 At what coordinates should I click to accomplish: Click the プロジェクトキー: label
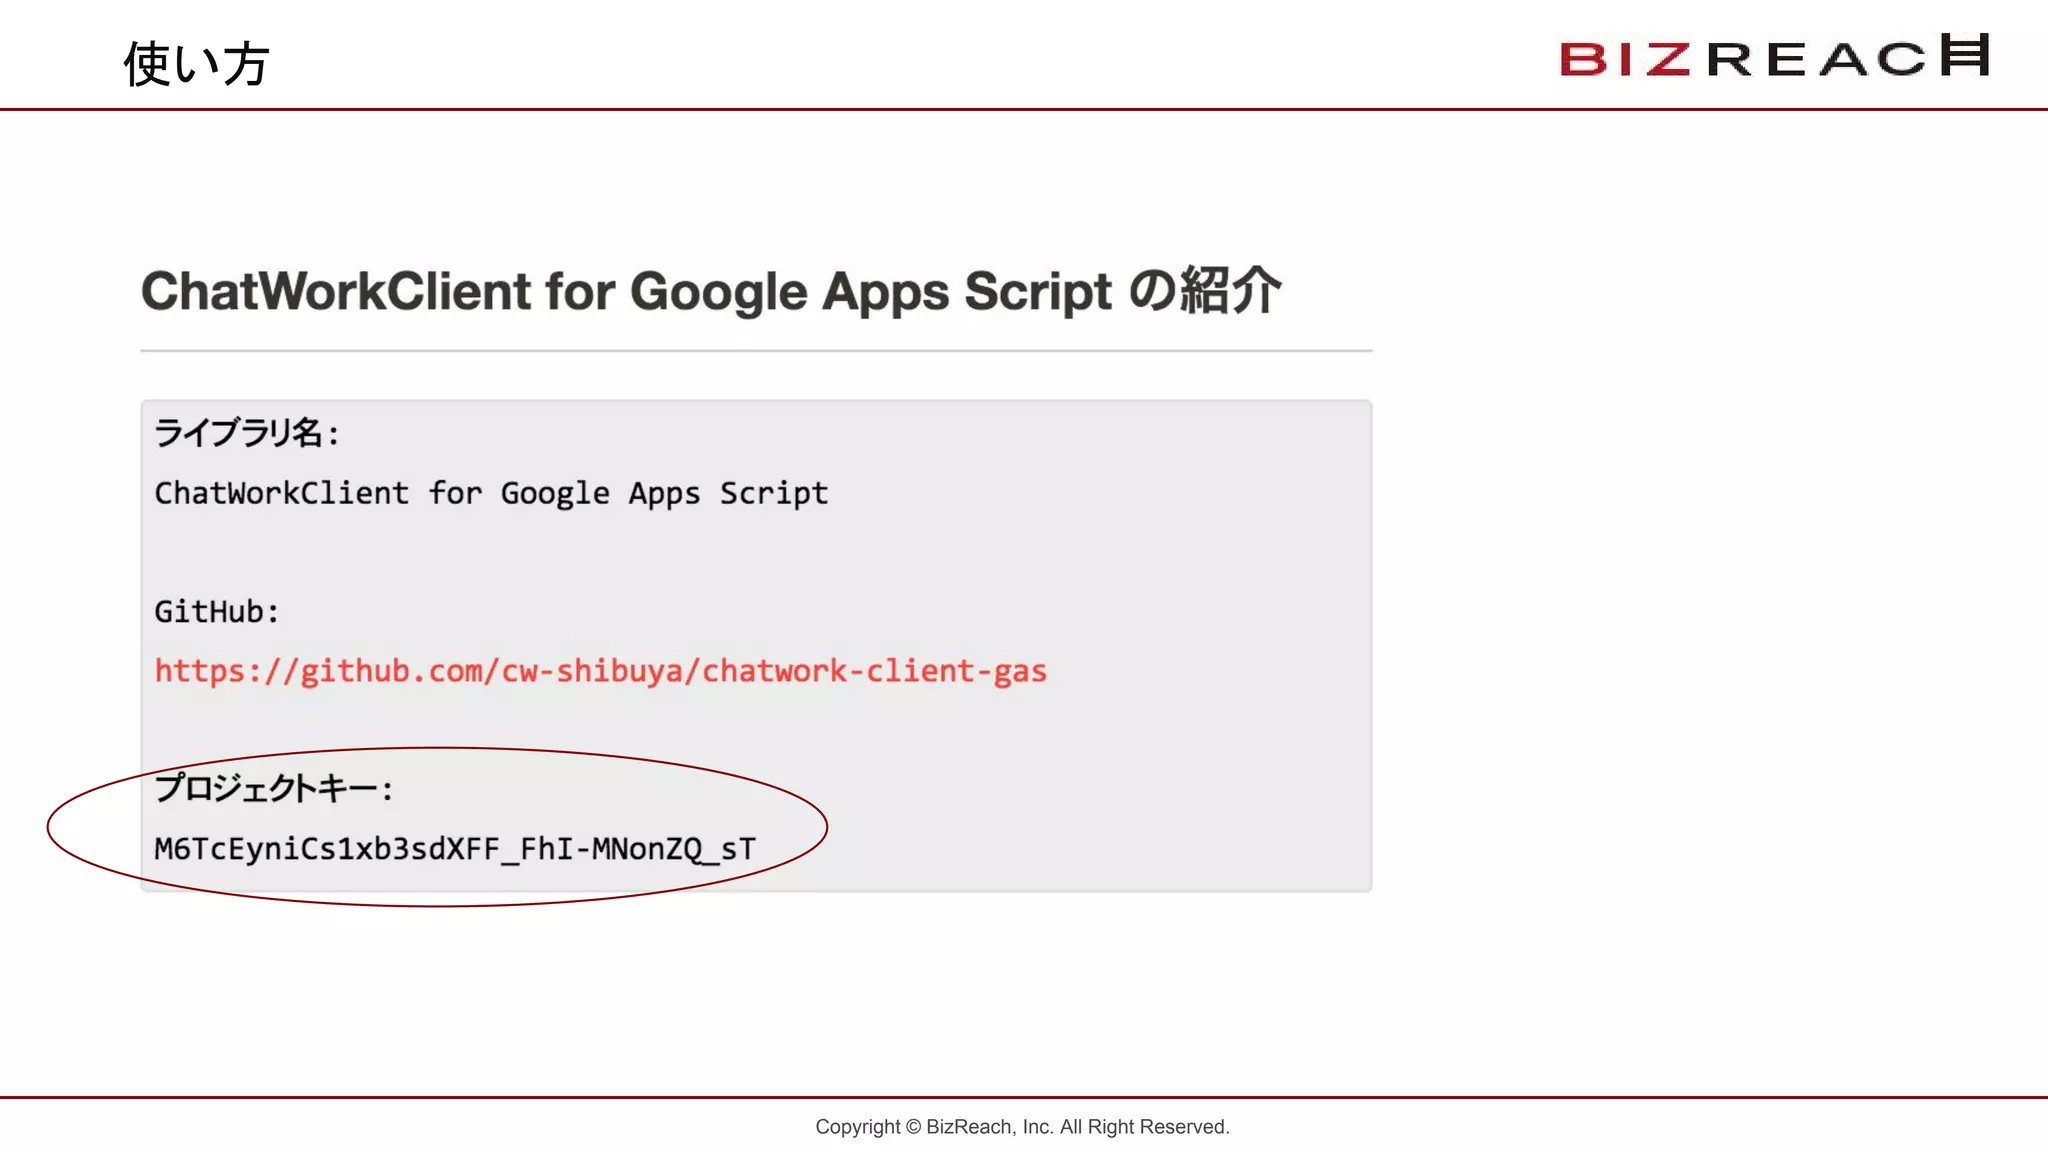pyautogui.click(x=273, y=788)
